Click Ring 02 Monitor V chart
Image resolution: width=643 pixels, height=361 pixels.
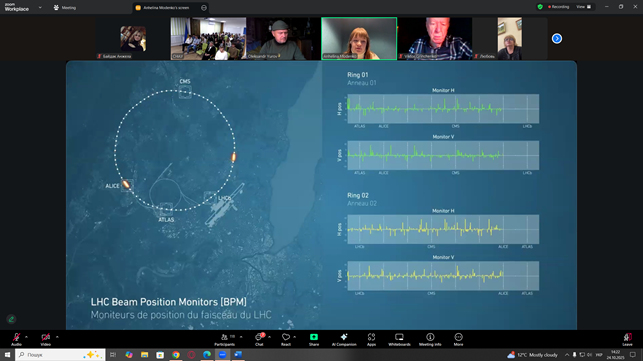443,276
